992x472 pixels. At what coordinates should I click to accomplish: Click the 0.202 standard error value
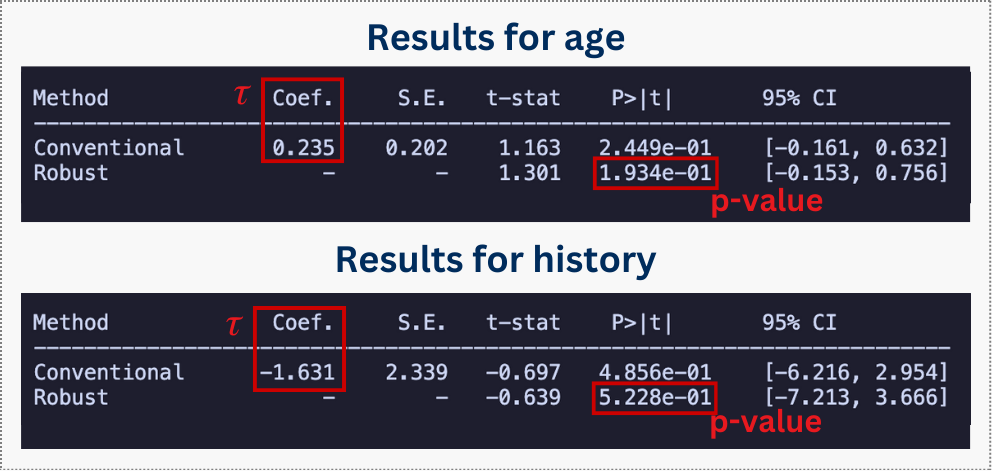(x=416, y=148)
